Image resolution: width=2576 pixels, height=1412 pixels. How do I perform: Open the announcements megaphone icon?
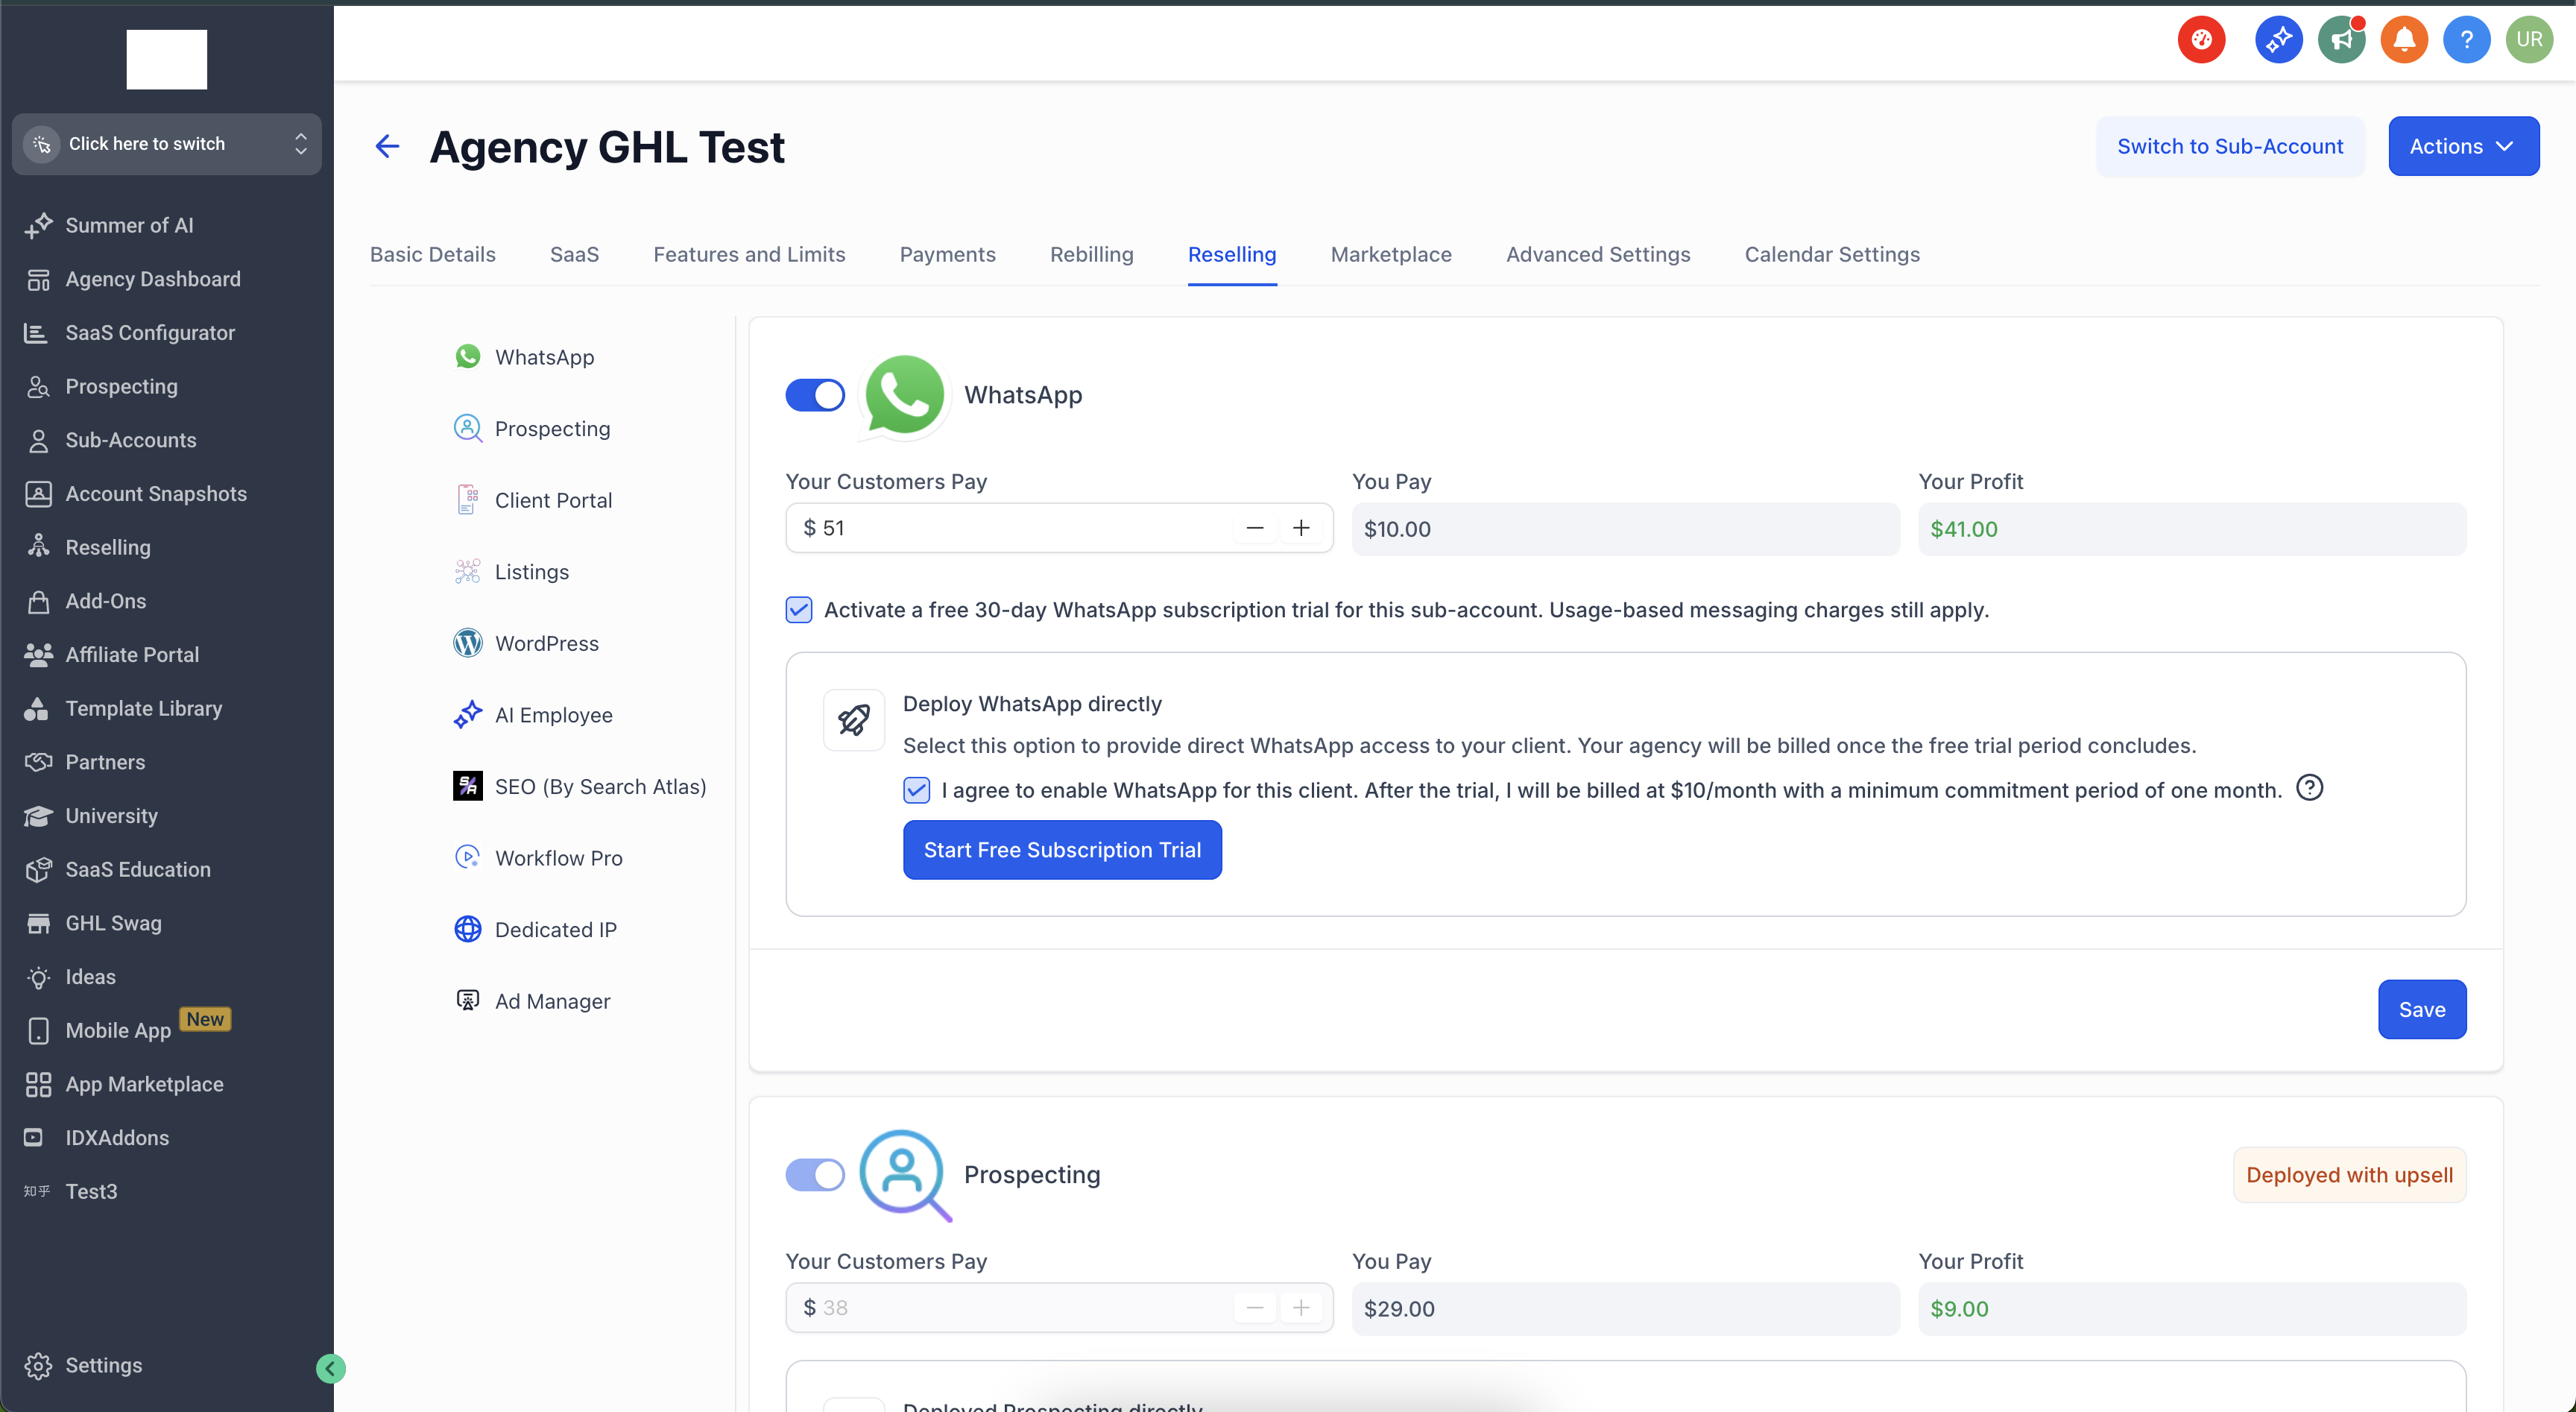click(2341, 40)
